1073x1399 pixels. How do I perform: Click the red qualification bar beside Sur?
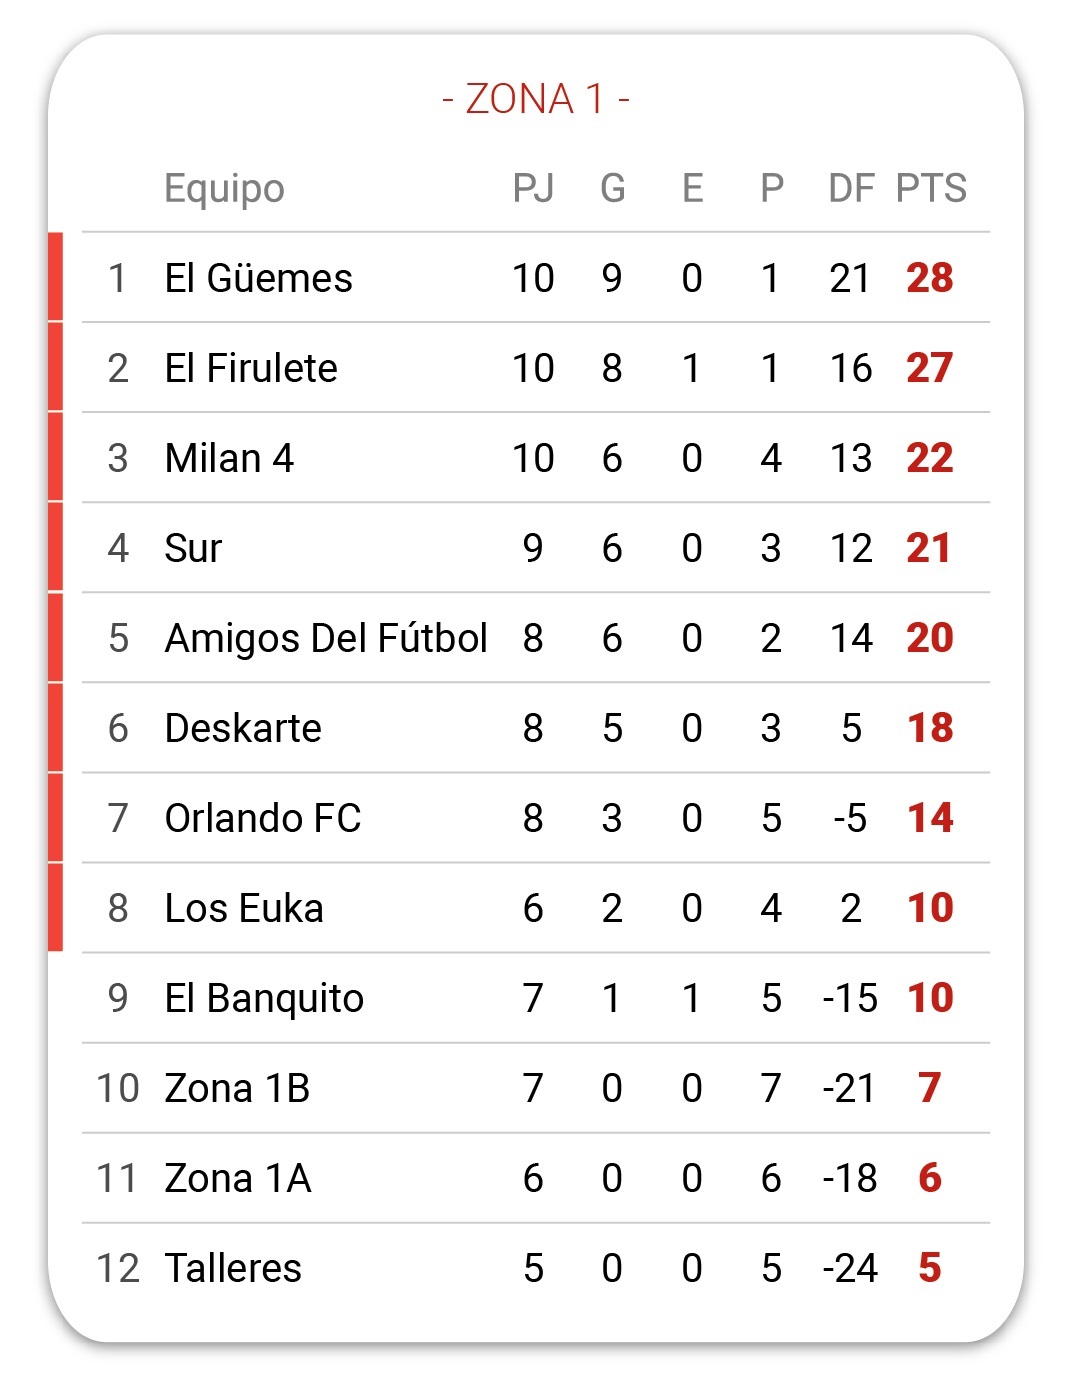coord(55,548)
